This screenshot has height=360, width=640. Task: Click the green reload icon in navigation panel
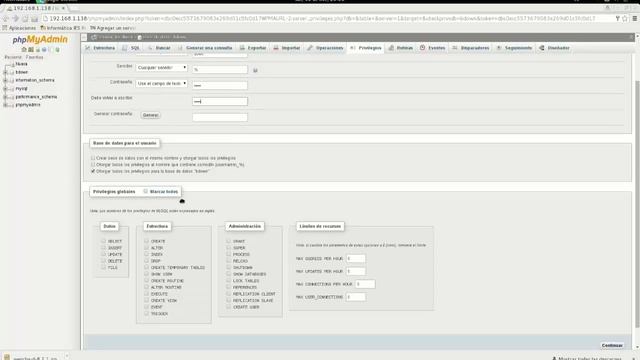[58, 50]
